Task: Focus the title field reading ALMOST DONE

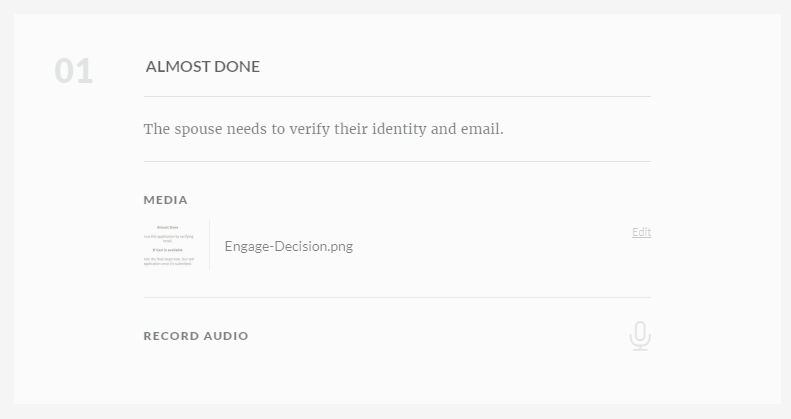Action: [203, 67]
